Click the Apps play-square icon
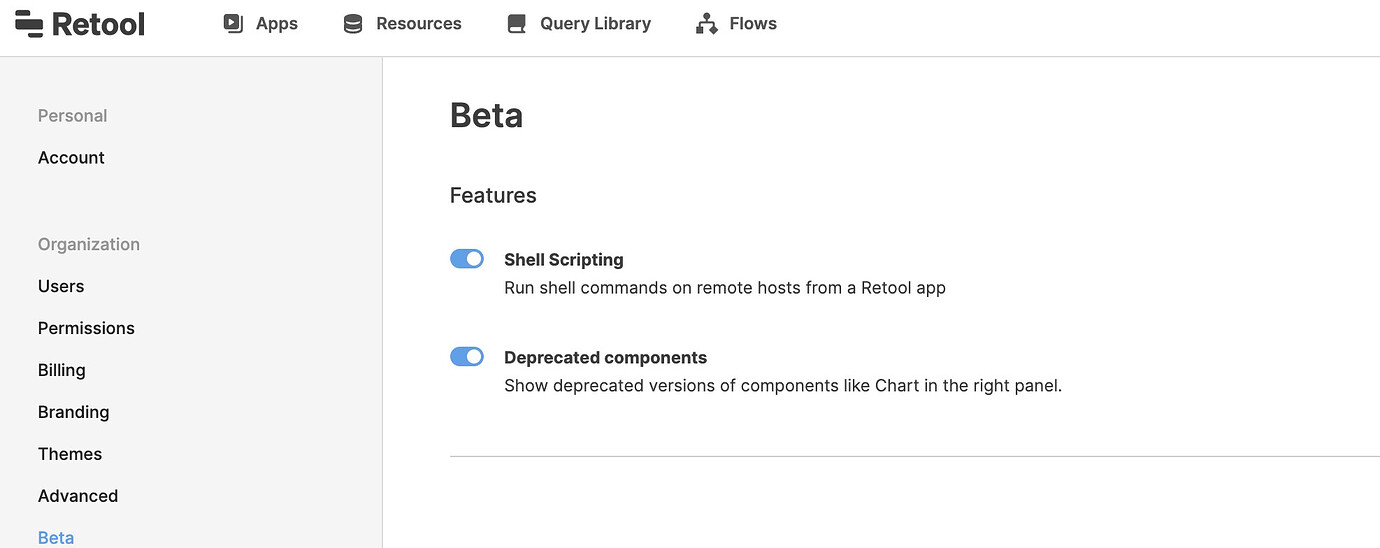The height and width of the screenshot is (548, 1380). (x=233, y=23)
